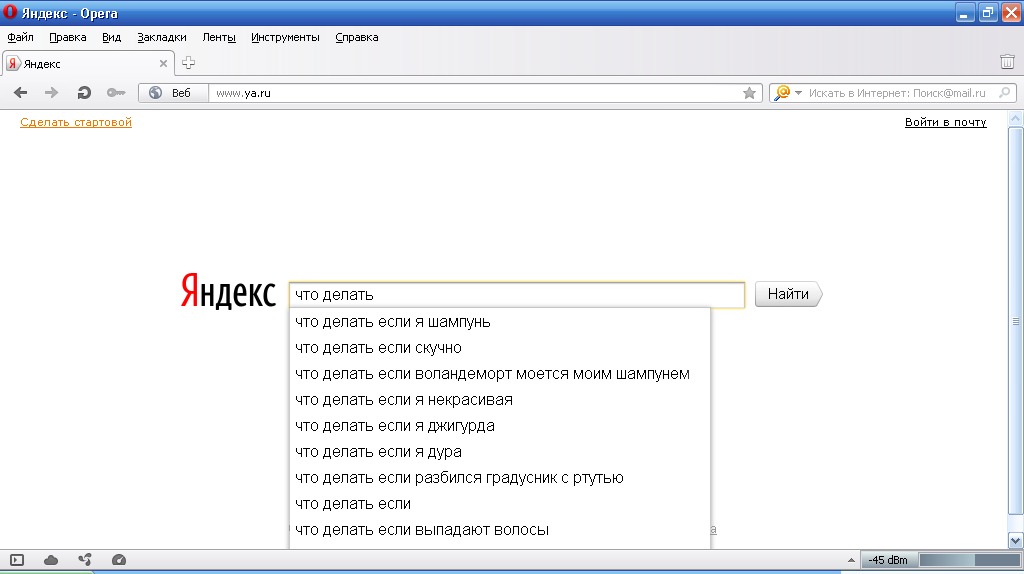Focus the Yandex search input field
Image resolution: width=1024 pixels, height=574 pixels.
(517, 295)
